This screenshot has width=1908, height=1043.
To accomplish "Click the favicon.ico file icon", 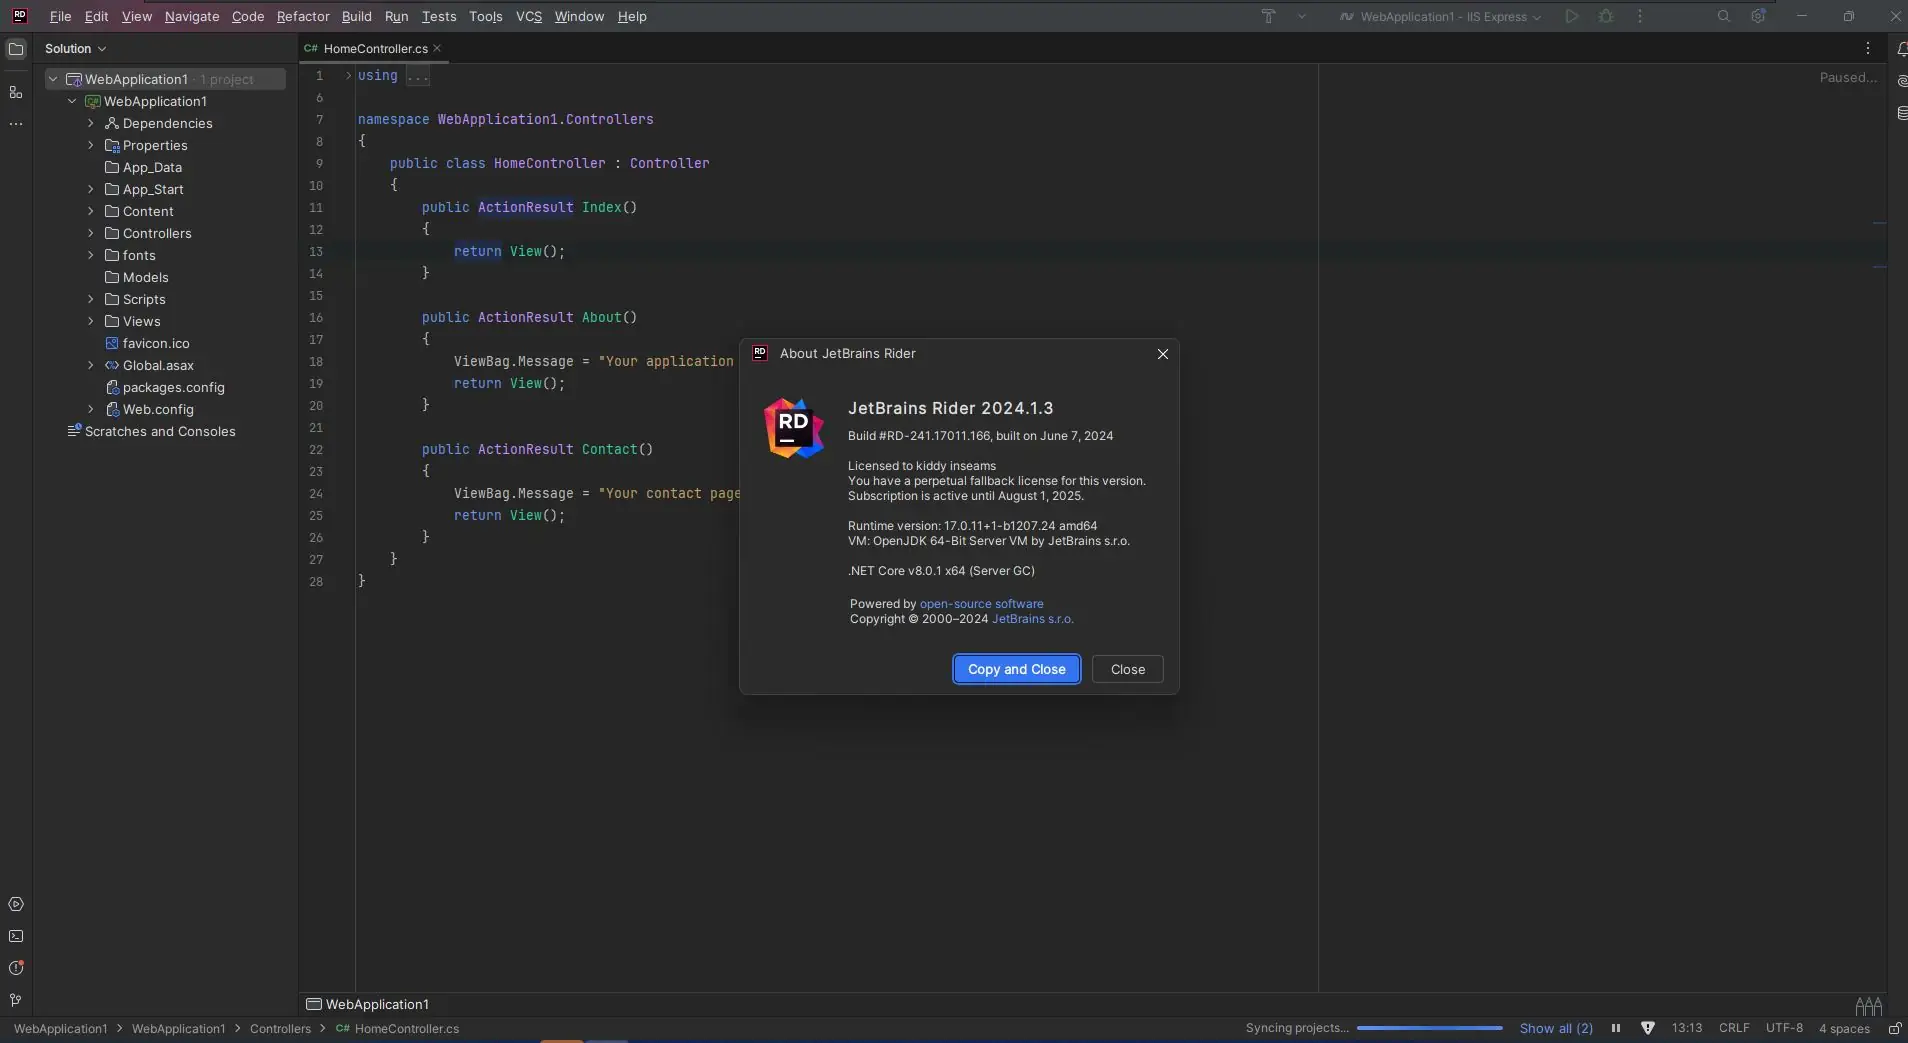I will 112,343.
